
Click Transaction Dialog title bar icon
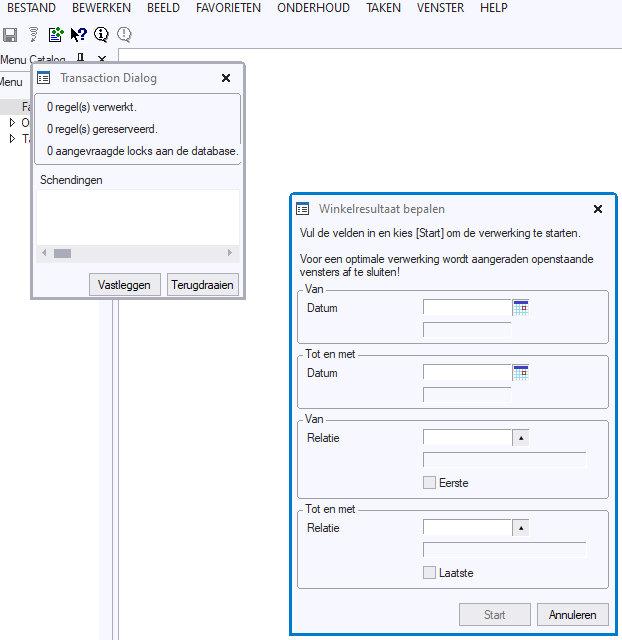click(x=44, y=78)
